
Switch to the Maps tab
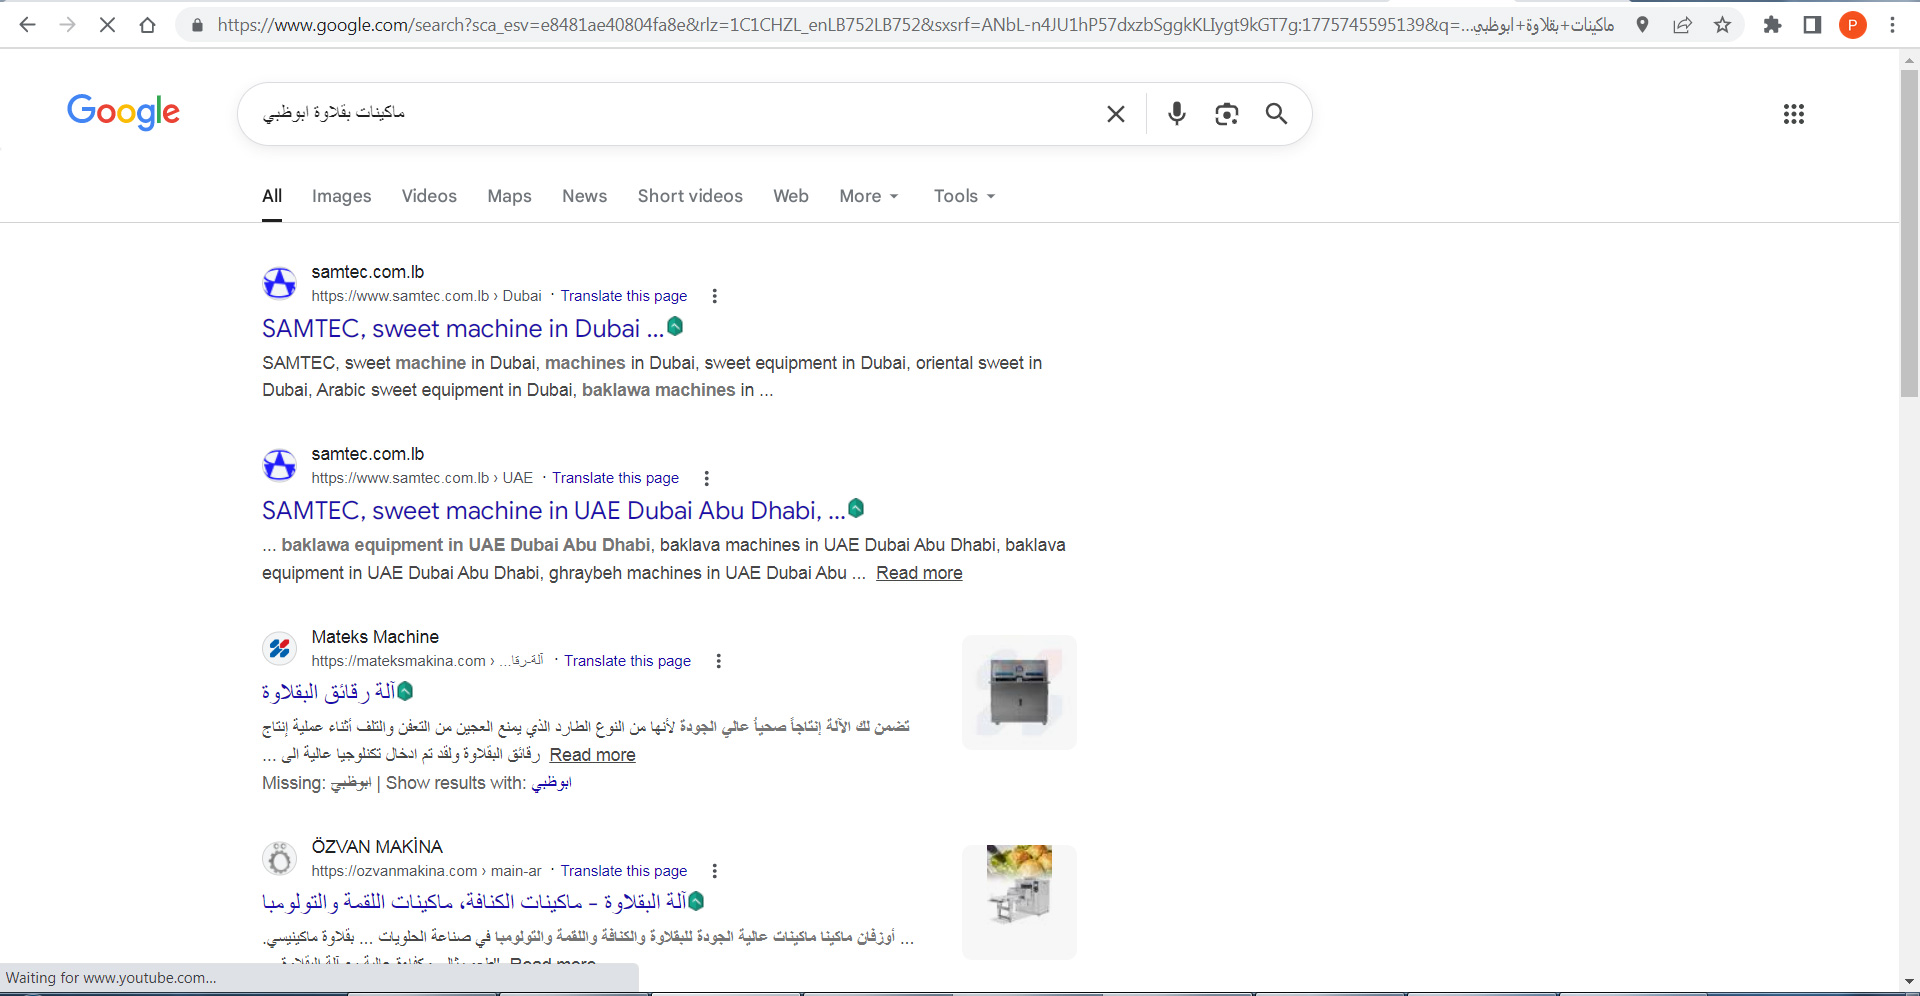tap(509, 196)
